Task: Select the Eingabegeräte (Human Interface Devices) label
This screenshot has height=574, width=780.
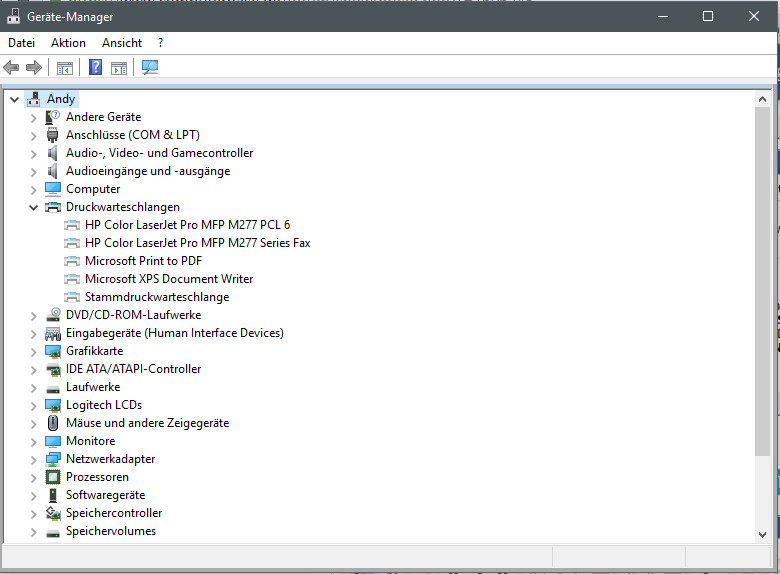Action: [175, 333]
